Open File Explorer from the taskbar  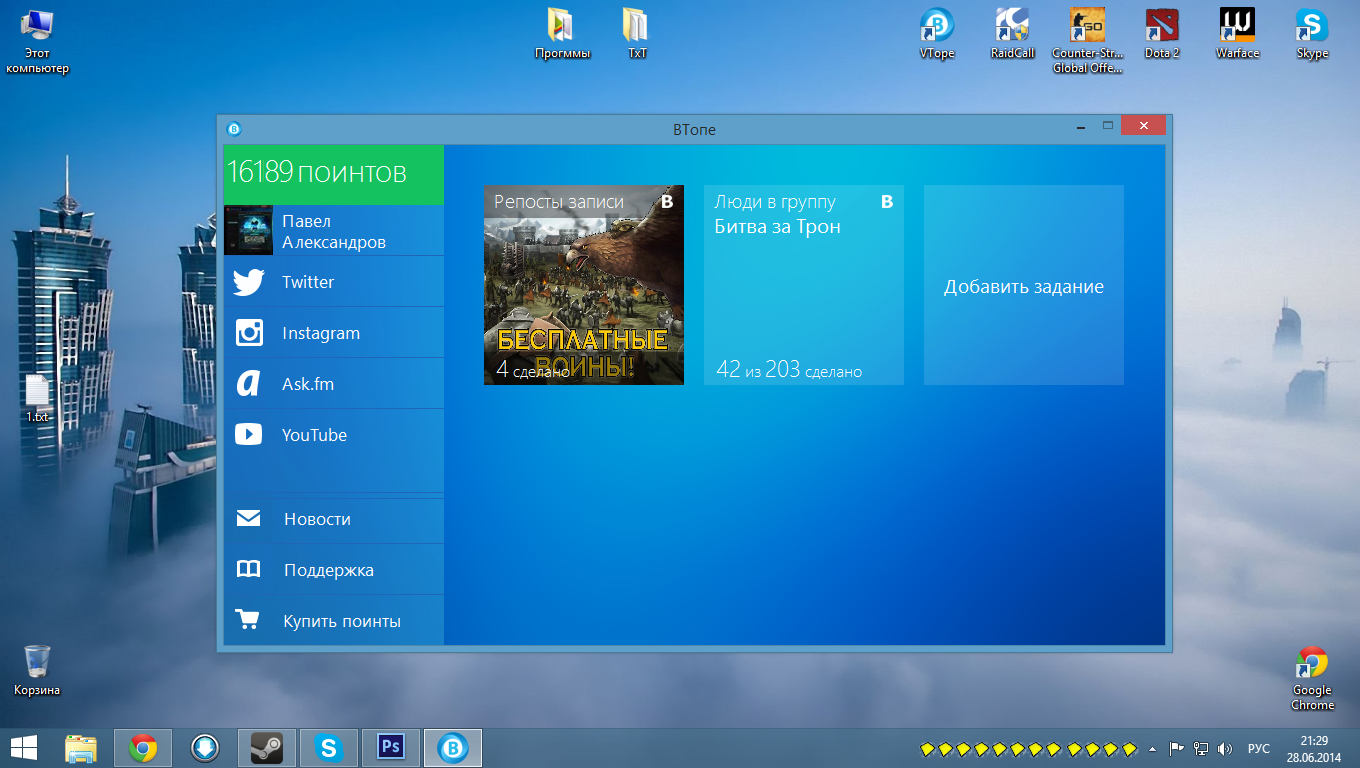tap(81, 747)
